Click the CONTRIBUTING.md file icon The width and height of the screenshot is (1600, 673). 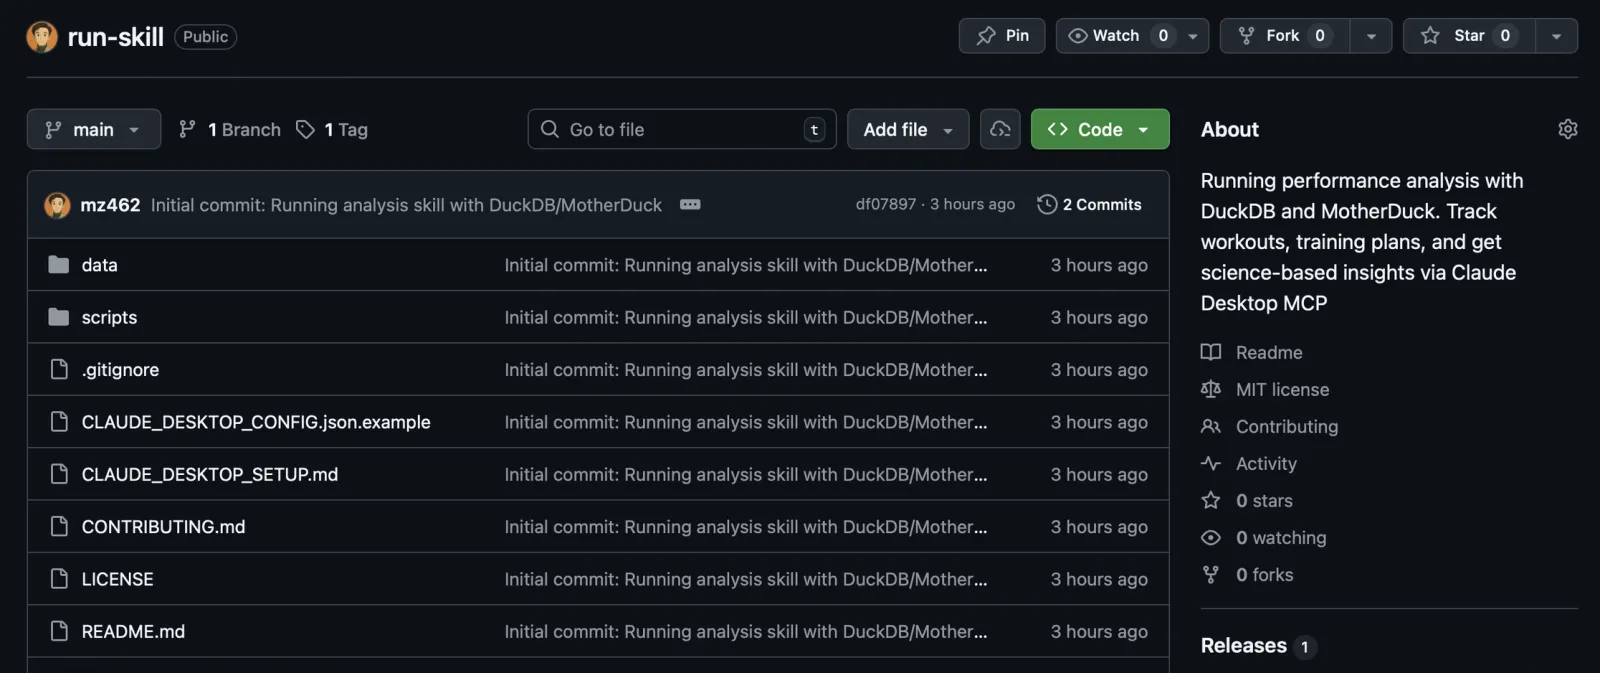(x=59, y=527)
